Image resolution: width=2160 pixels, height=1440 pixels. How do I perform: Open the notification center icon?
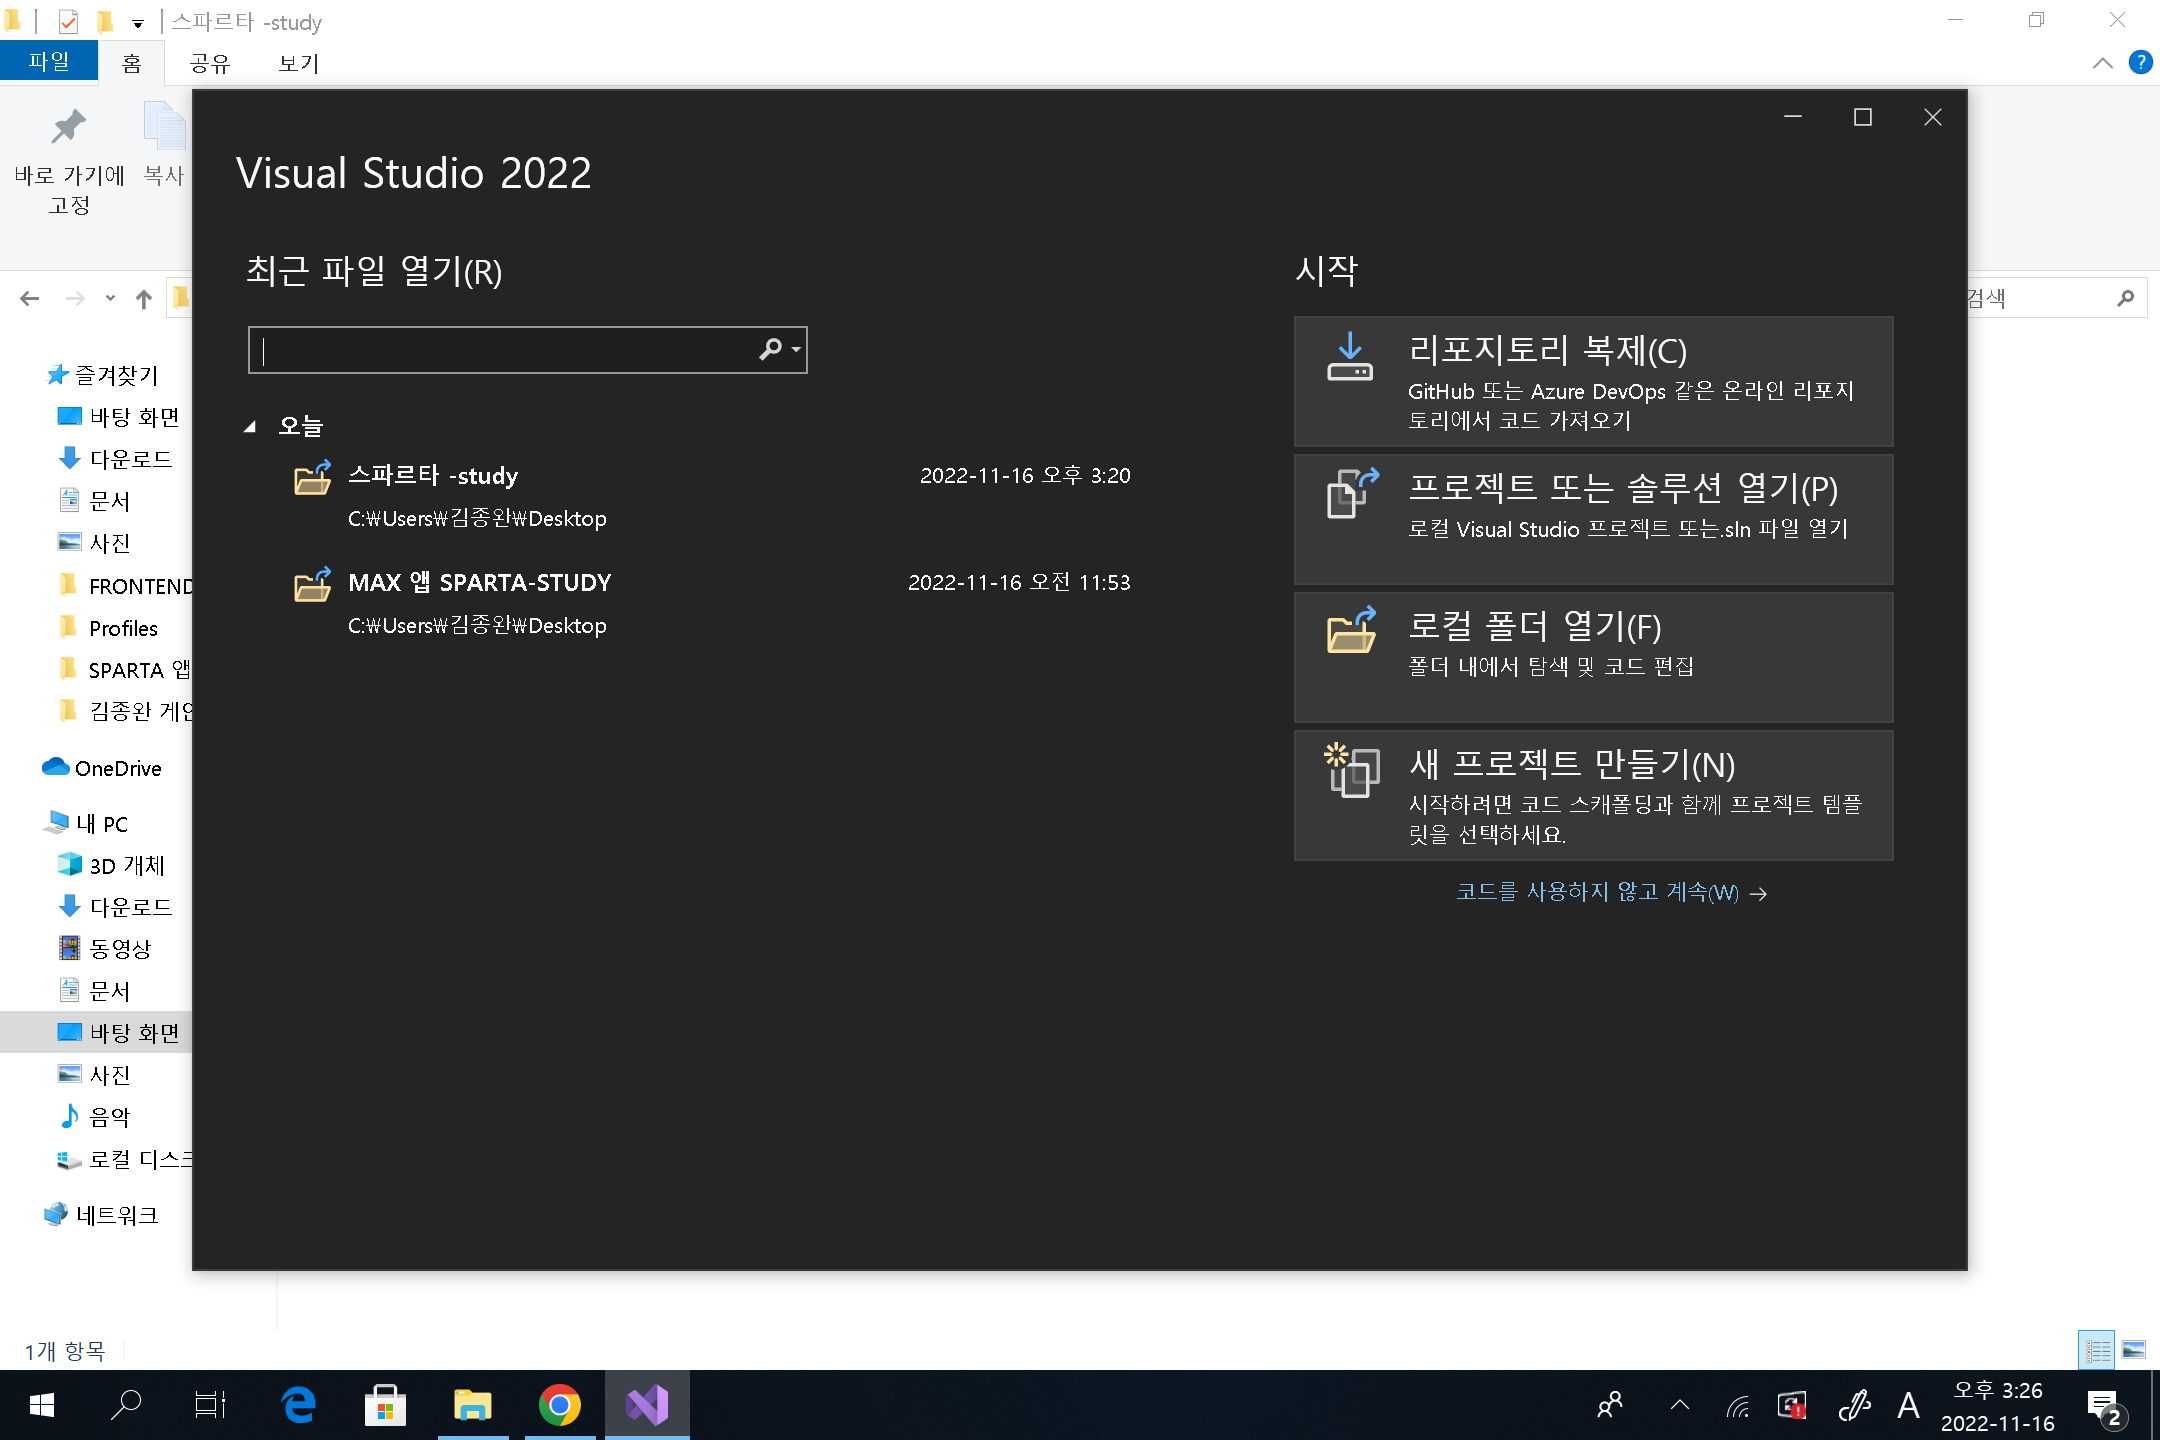click(2104, 1406)
